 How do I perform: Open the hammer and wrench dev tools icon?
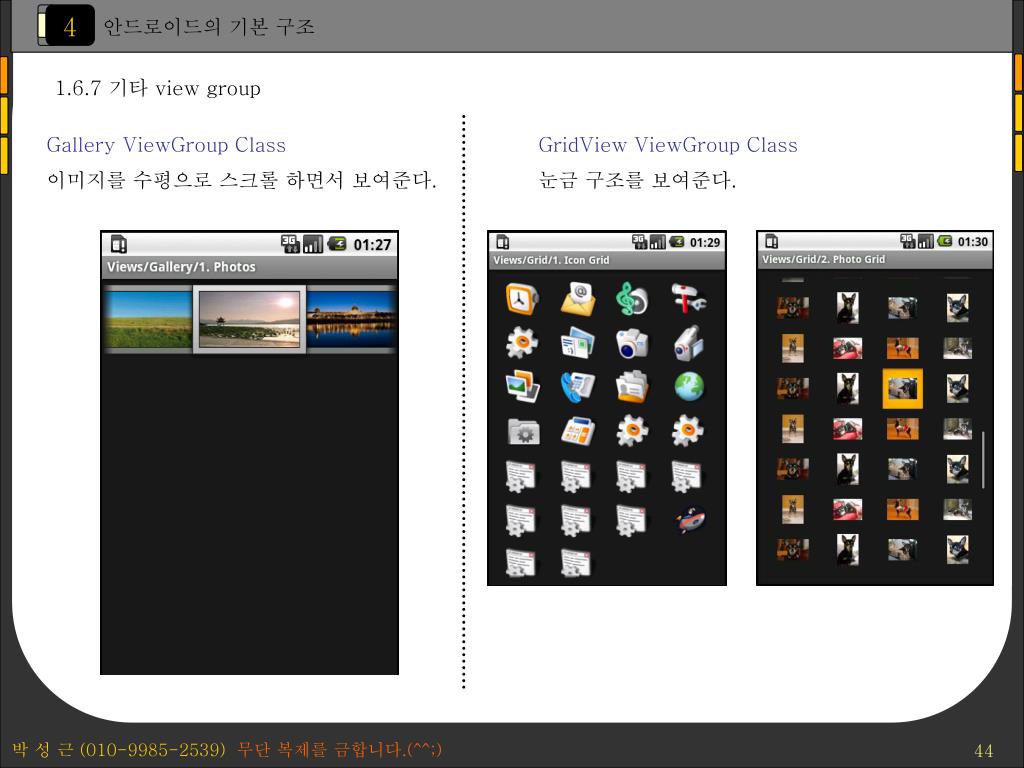pyautogui.click(x=688, y=298)
